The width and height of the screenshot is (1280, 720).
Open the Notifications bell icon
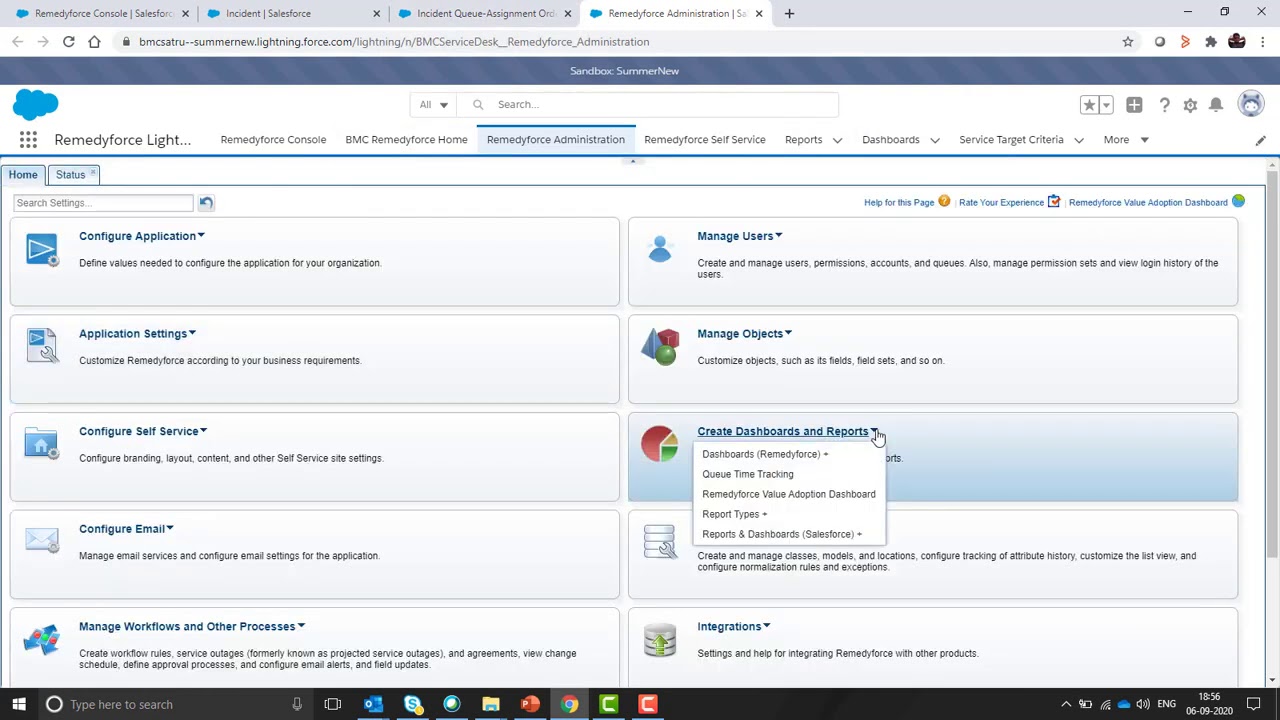click(1216, 105)
